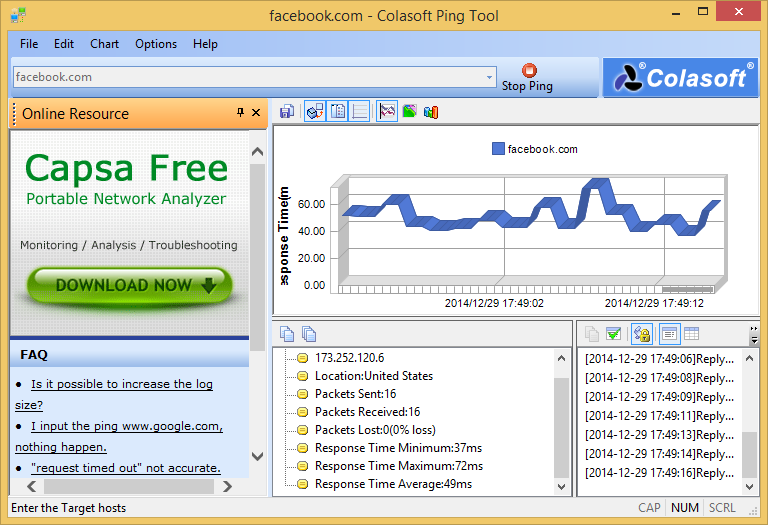Open the Options menu
The width and height of the screenshot is (768, 525).
click(x=156, y=44)
